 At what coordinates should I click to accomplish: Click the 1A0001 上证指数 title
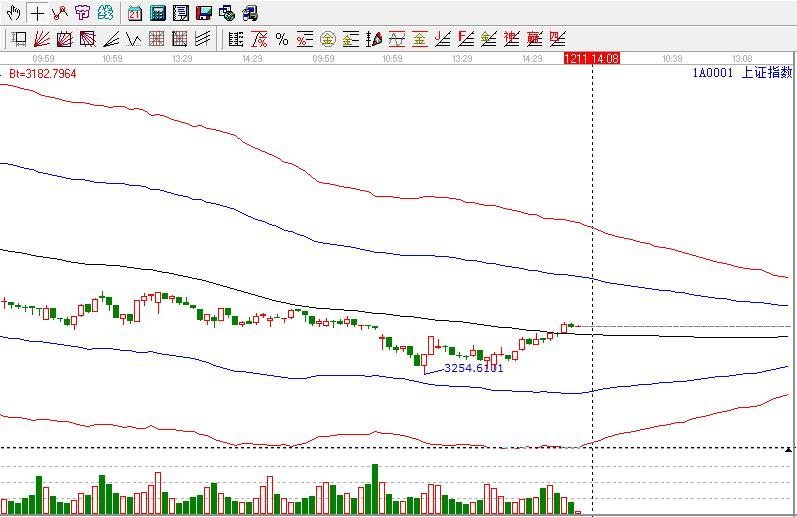(x=743, y=73)
